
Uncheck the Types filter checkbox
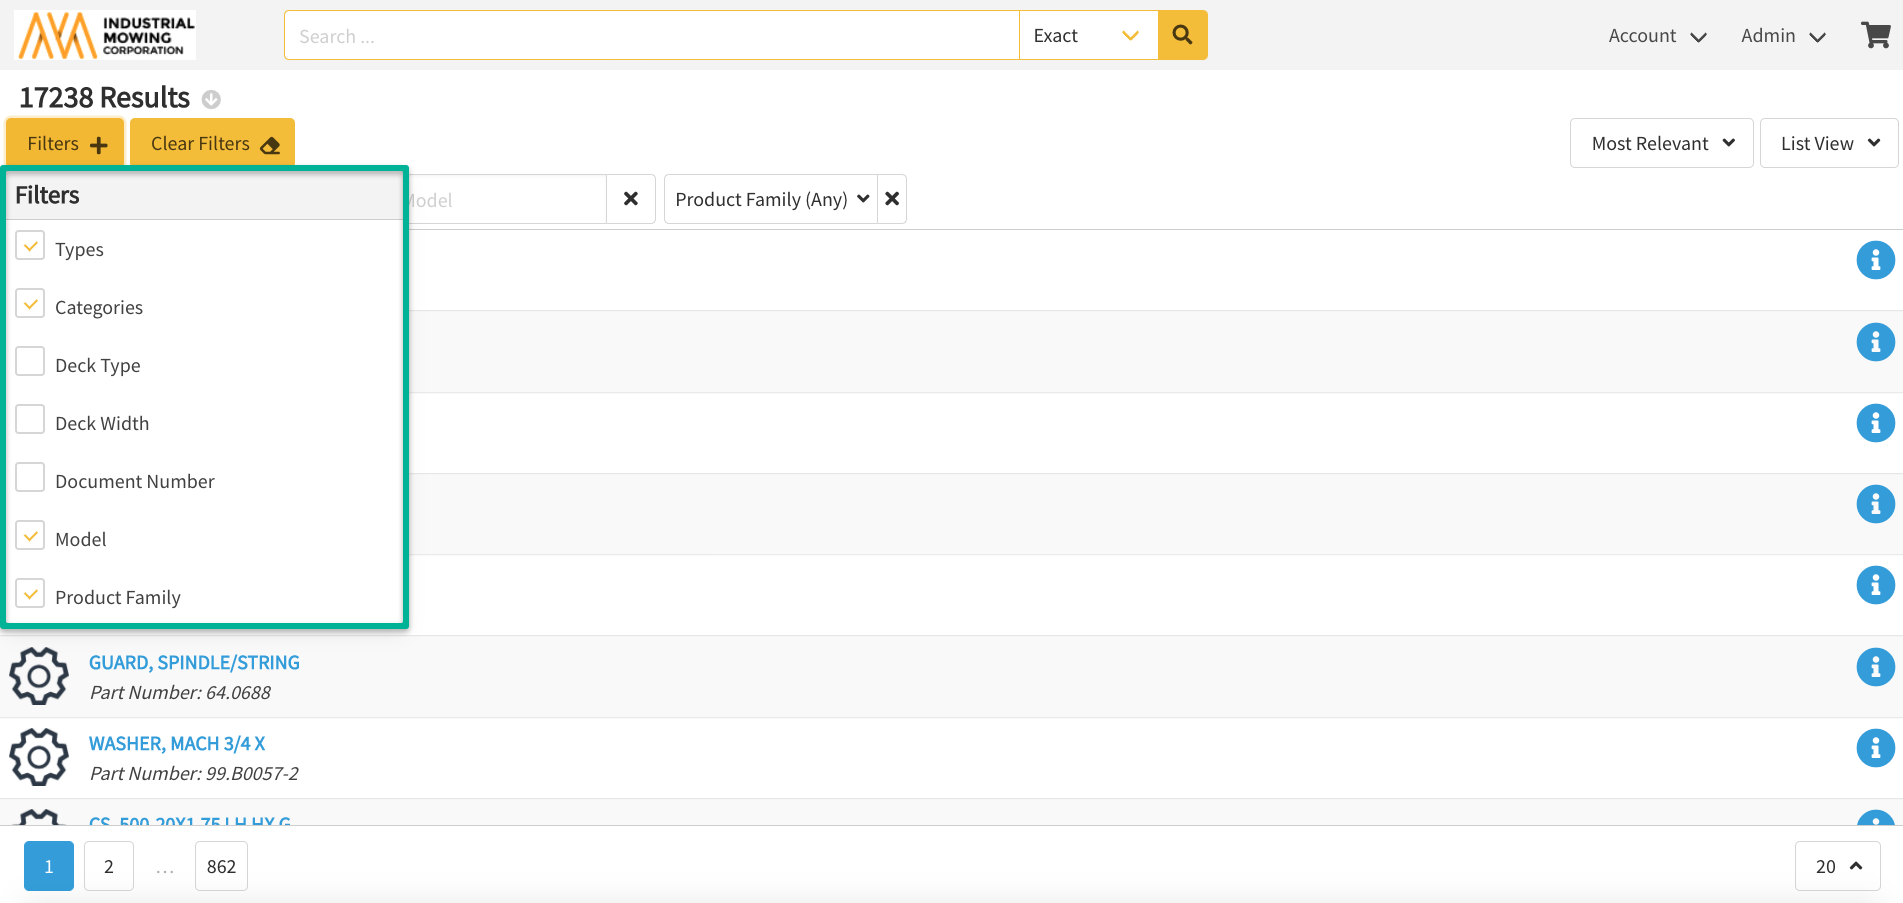pos(31,247)
